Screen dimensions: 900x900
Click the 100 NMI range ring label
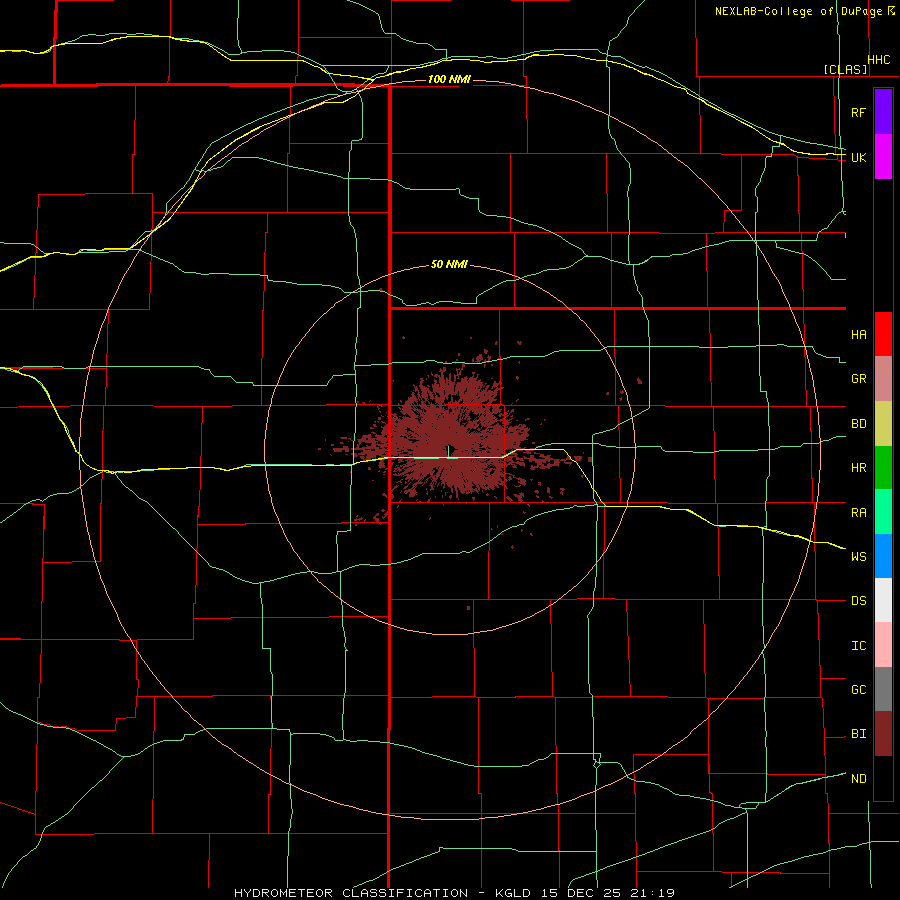tap(449, 79)
